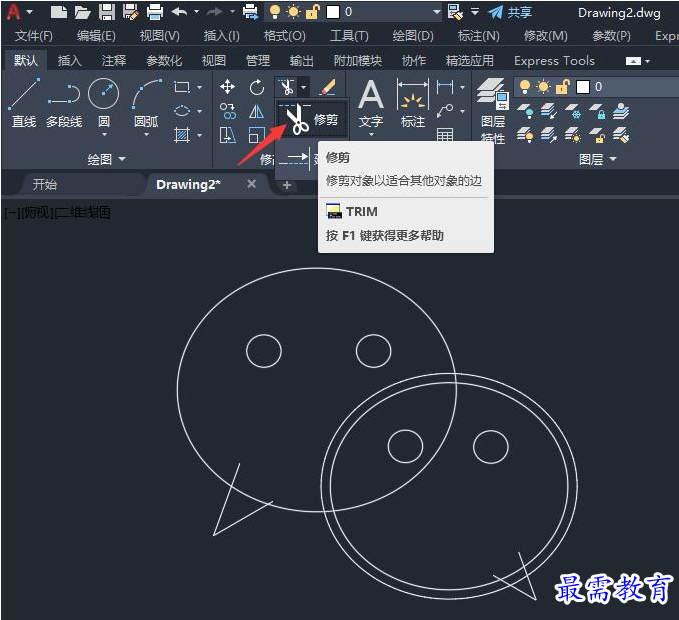Switch to the 注释 ribbon tab

114,60
